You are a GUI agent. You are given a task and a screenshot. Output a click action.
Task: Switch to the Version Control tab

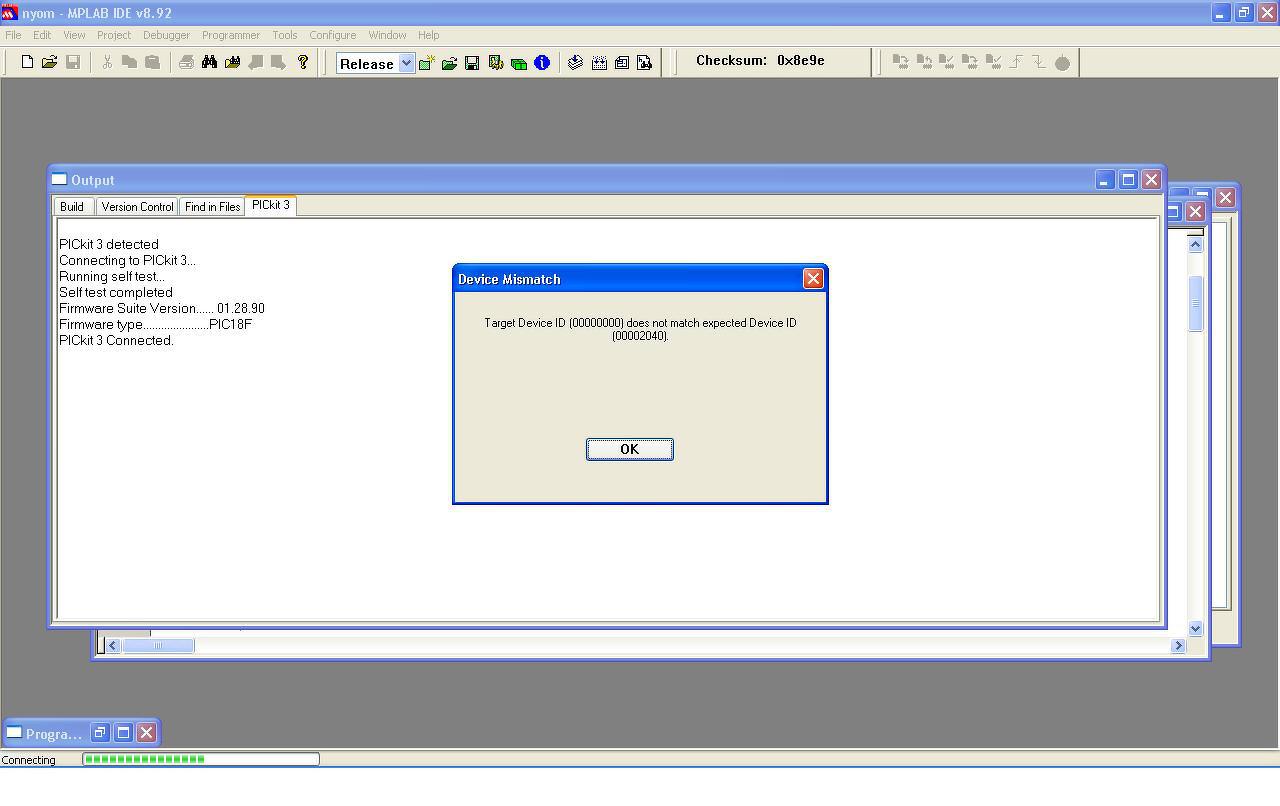click(137, 206)
